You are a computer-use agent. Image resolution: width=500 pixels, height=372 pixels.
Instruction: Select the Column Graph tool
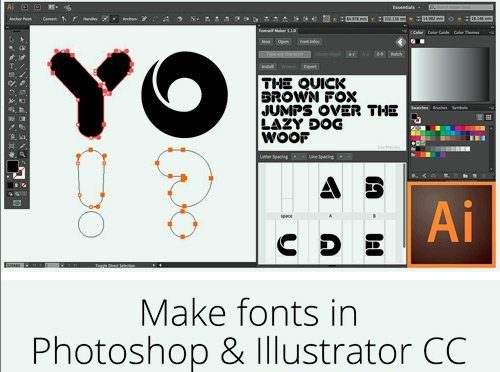(22, 136)
